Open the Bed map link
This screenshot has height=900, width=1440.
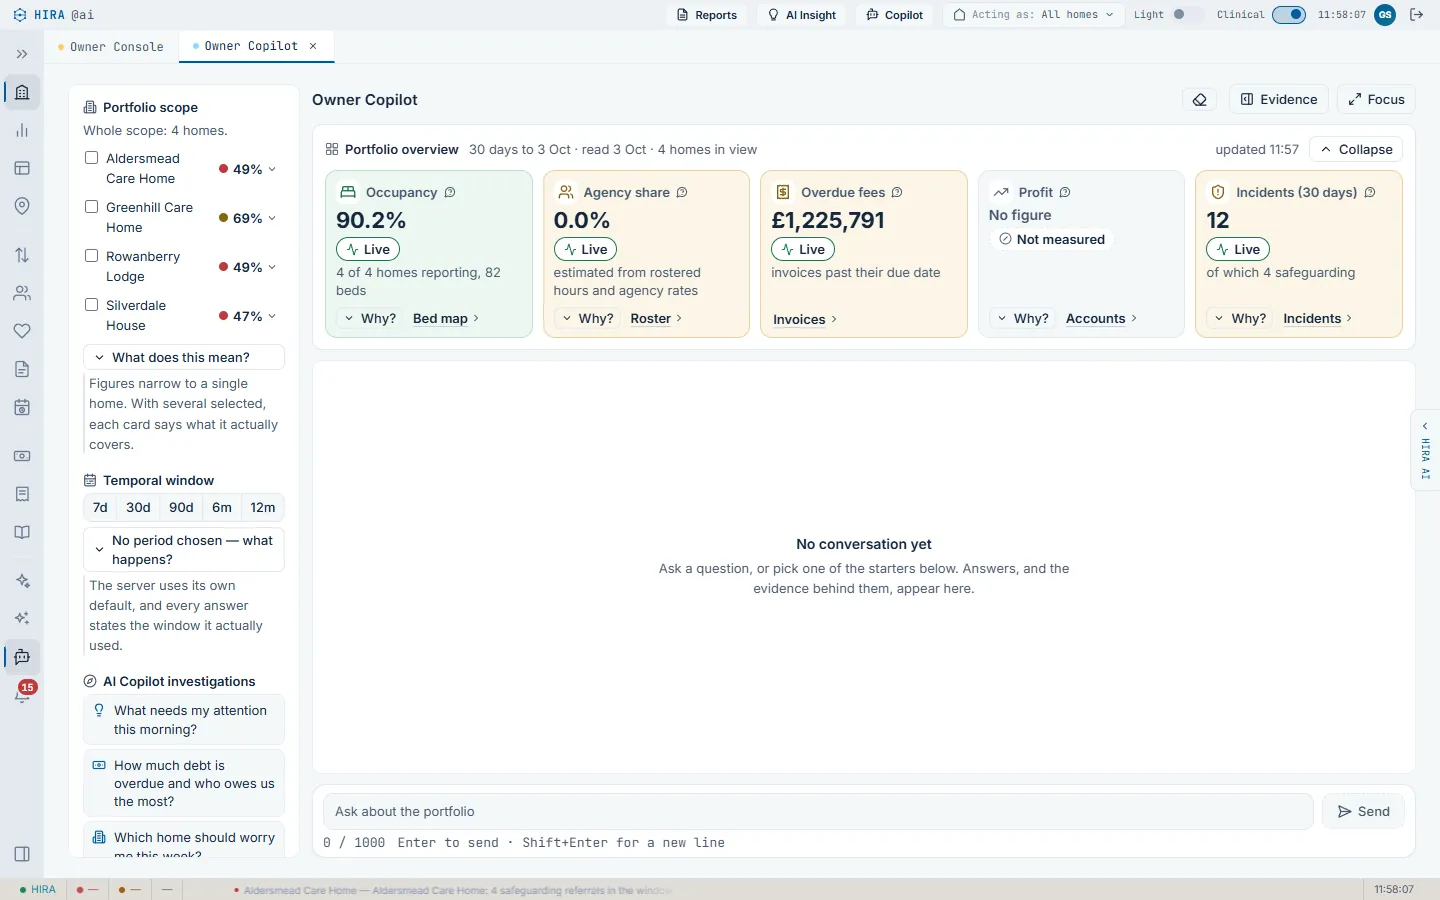point(446,319)
